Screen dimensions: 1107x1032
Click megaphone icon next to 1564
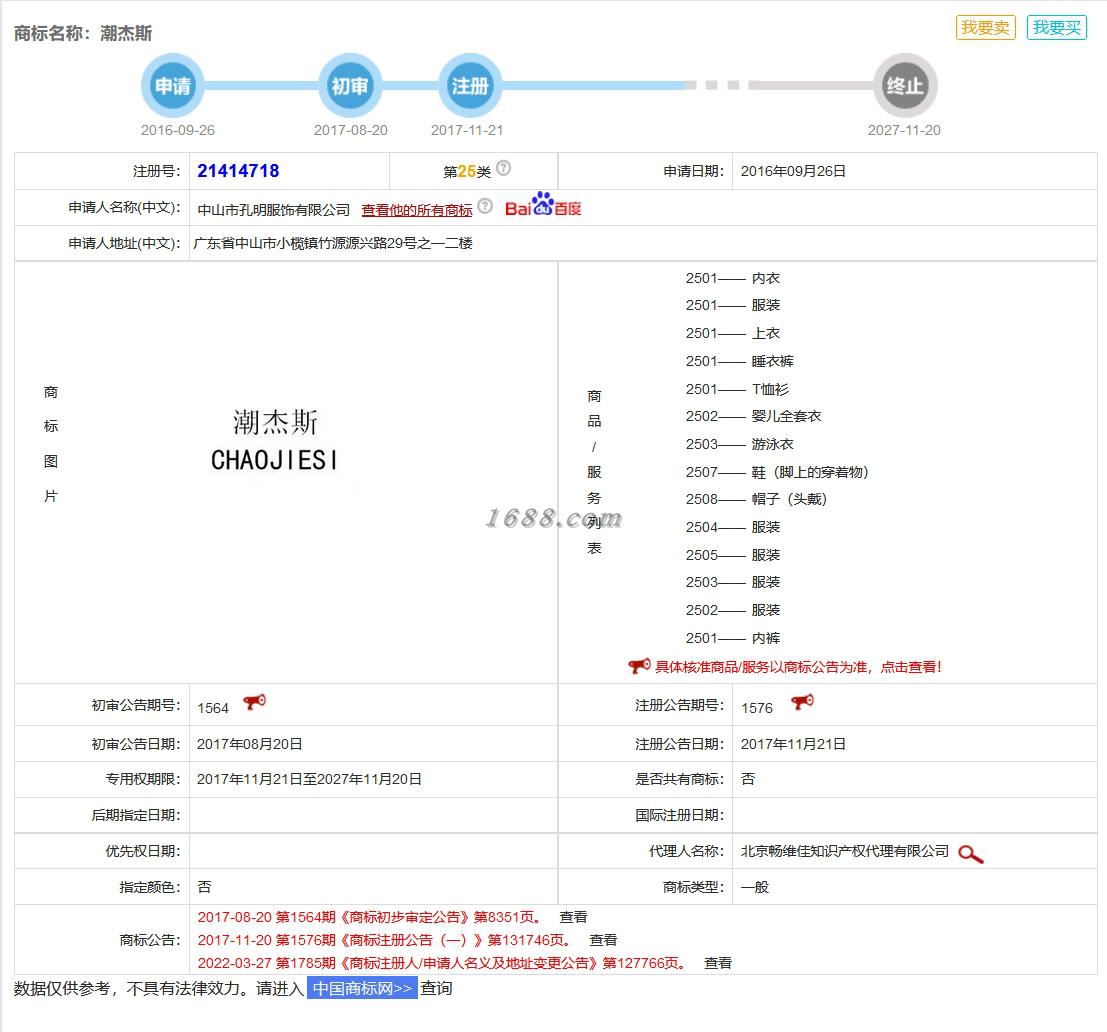pos(254,702)
